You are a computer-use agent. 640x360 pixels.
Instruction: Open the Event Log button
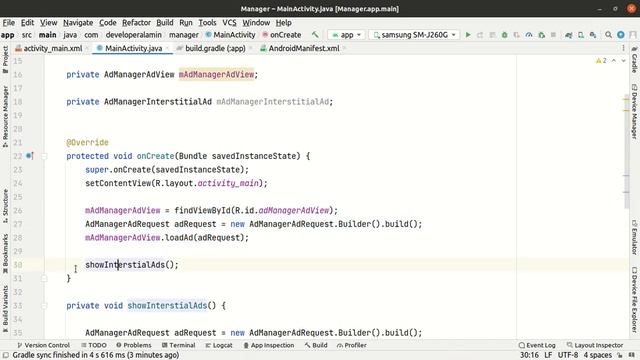537,345
